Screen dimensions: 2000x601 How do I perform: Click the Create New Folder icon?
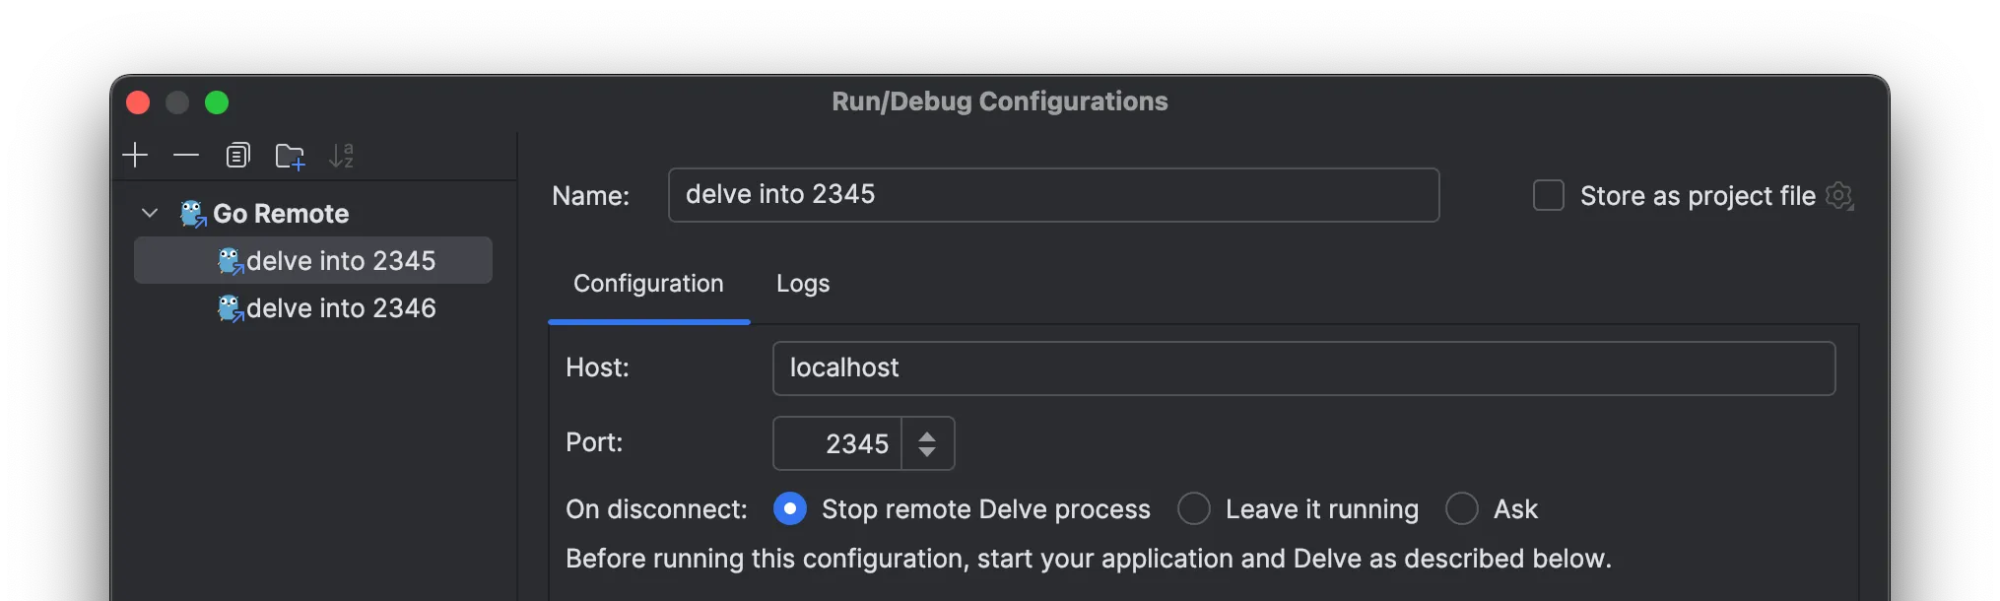tap(290, 157)
